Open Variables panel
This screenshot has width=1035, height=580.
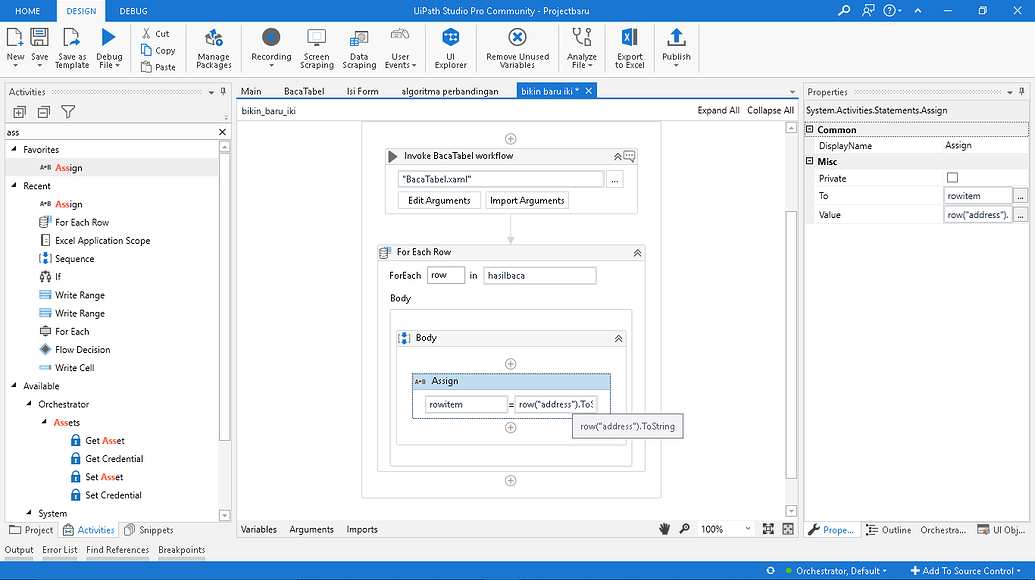(259, 529)
